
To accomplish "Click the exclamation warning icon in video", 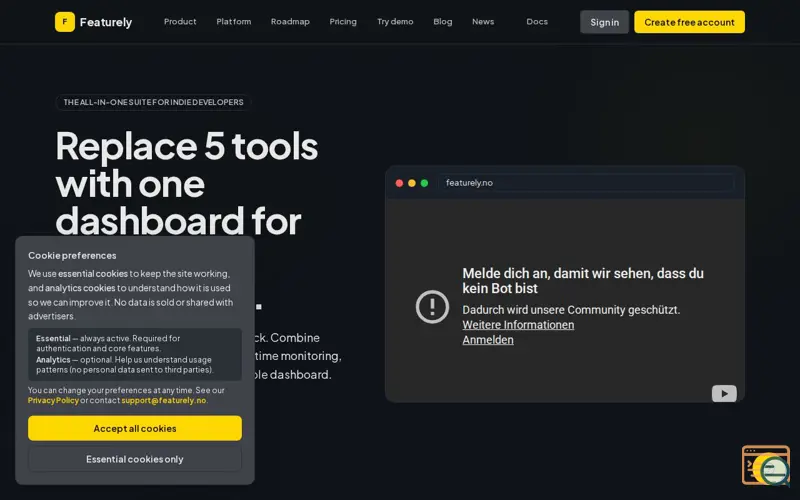I will pos(432,307).
